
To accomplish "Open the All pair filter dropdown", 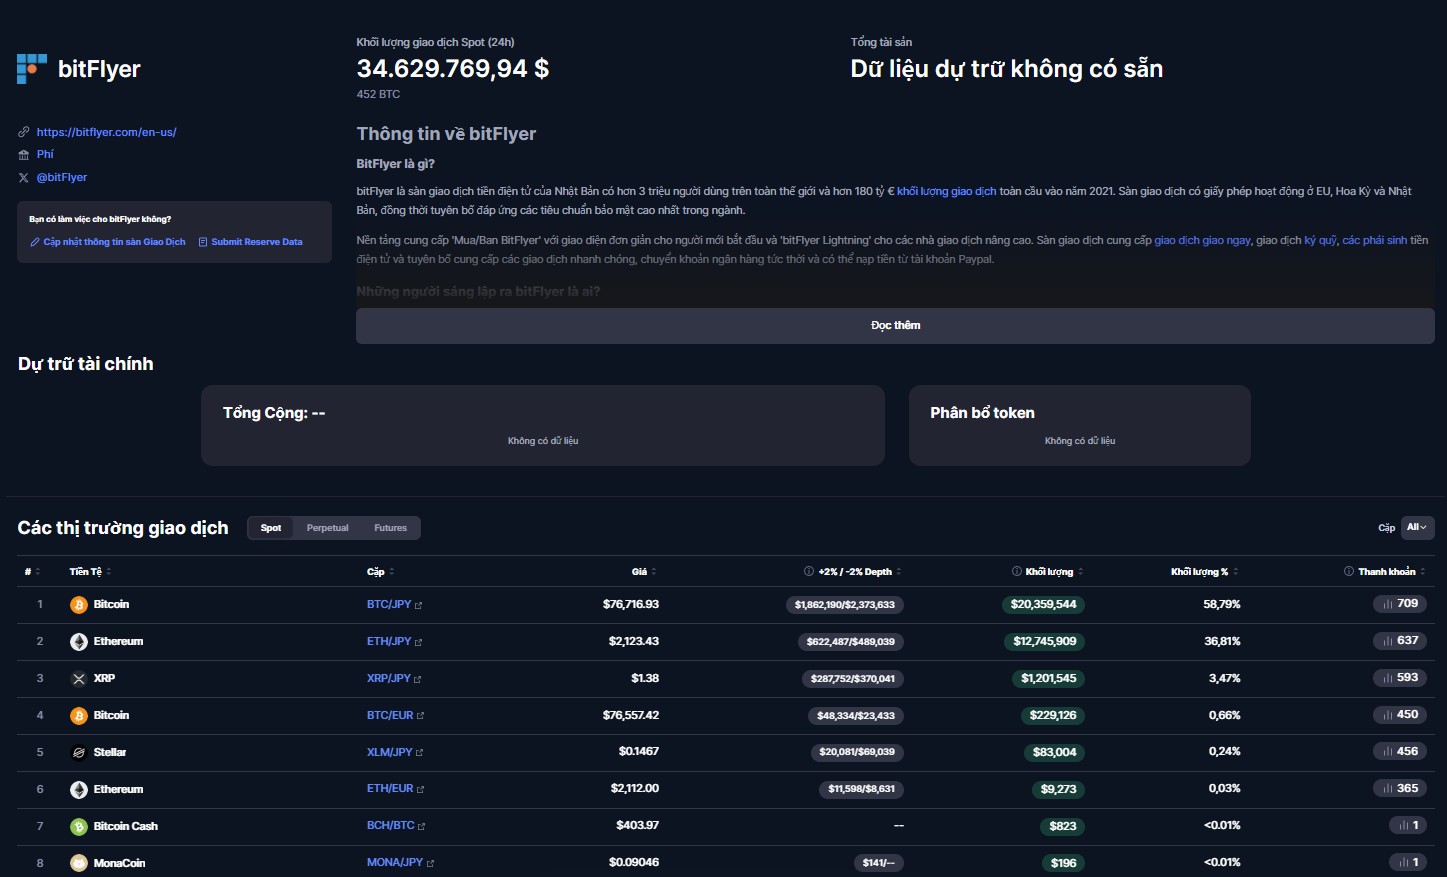I will [1417, 528].
